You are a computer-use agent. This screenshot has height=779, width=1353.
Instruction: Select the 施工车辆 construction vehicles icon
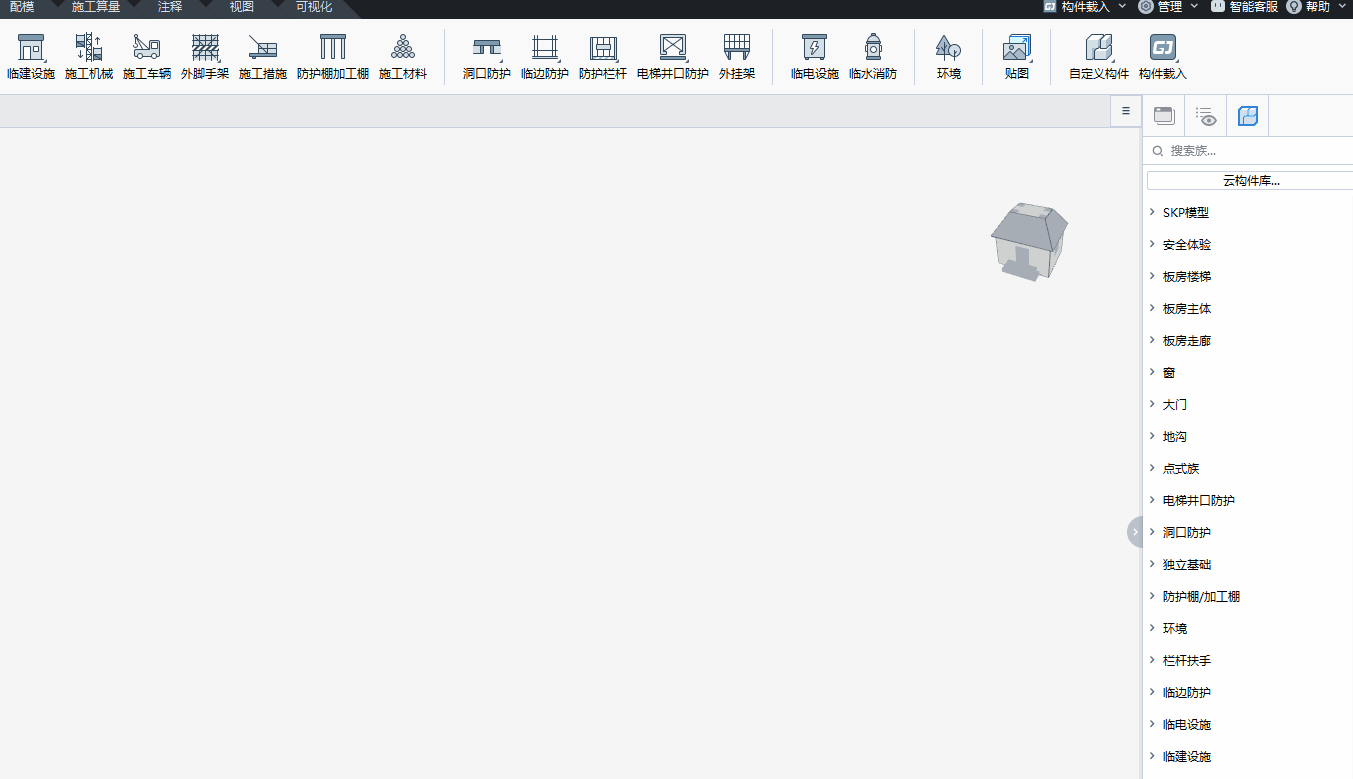[147, 57]
